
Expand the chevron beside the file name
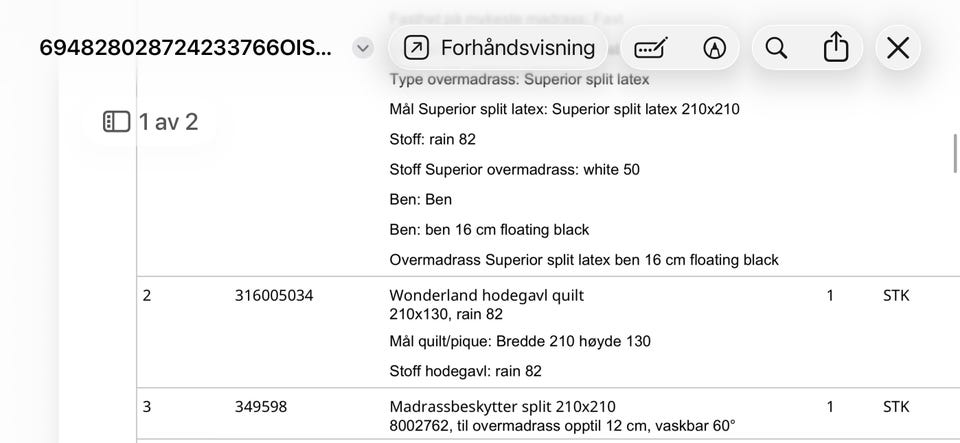(363, 48)
